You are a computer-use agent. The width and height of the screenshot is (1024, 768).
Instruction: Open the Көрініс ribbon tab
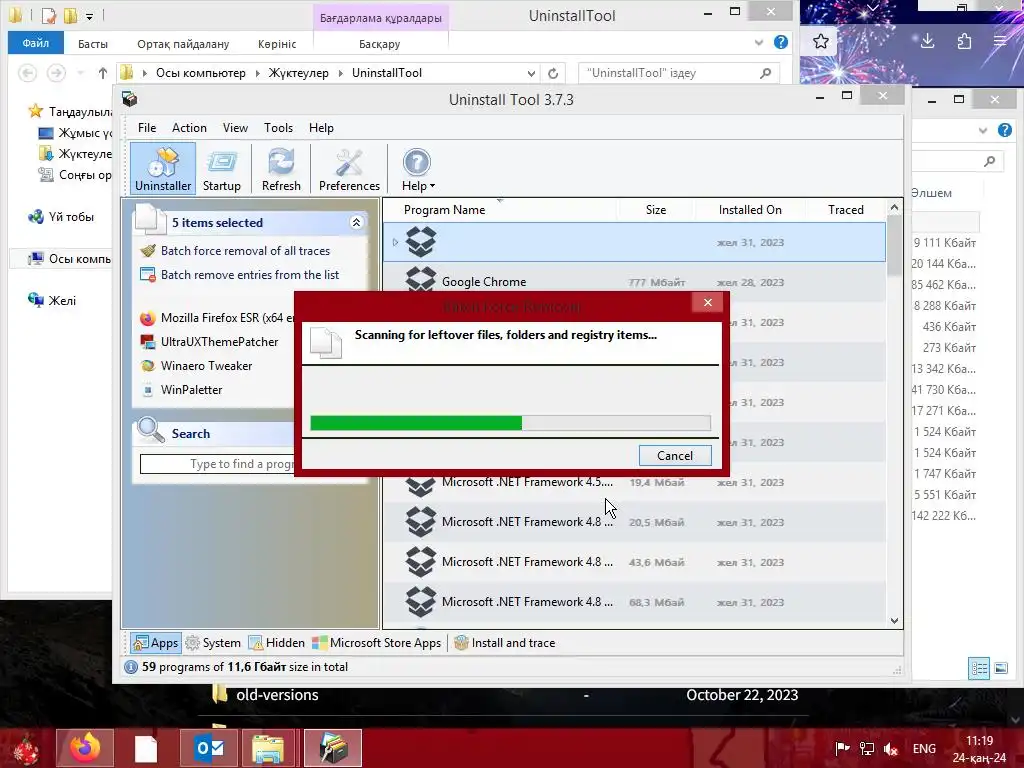277,44
